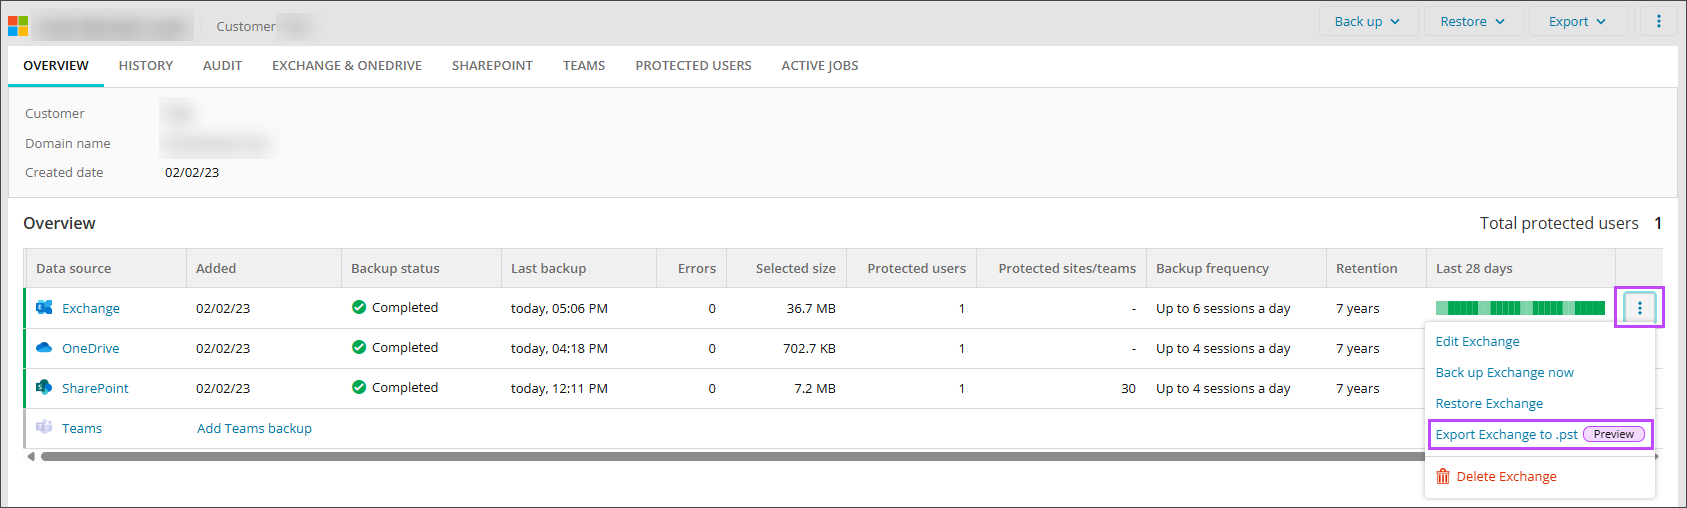The height and width of the screenshot is (508, 1687).
Task: Click the Exchange data source icon
Action: click(44, 308)
